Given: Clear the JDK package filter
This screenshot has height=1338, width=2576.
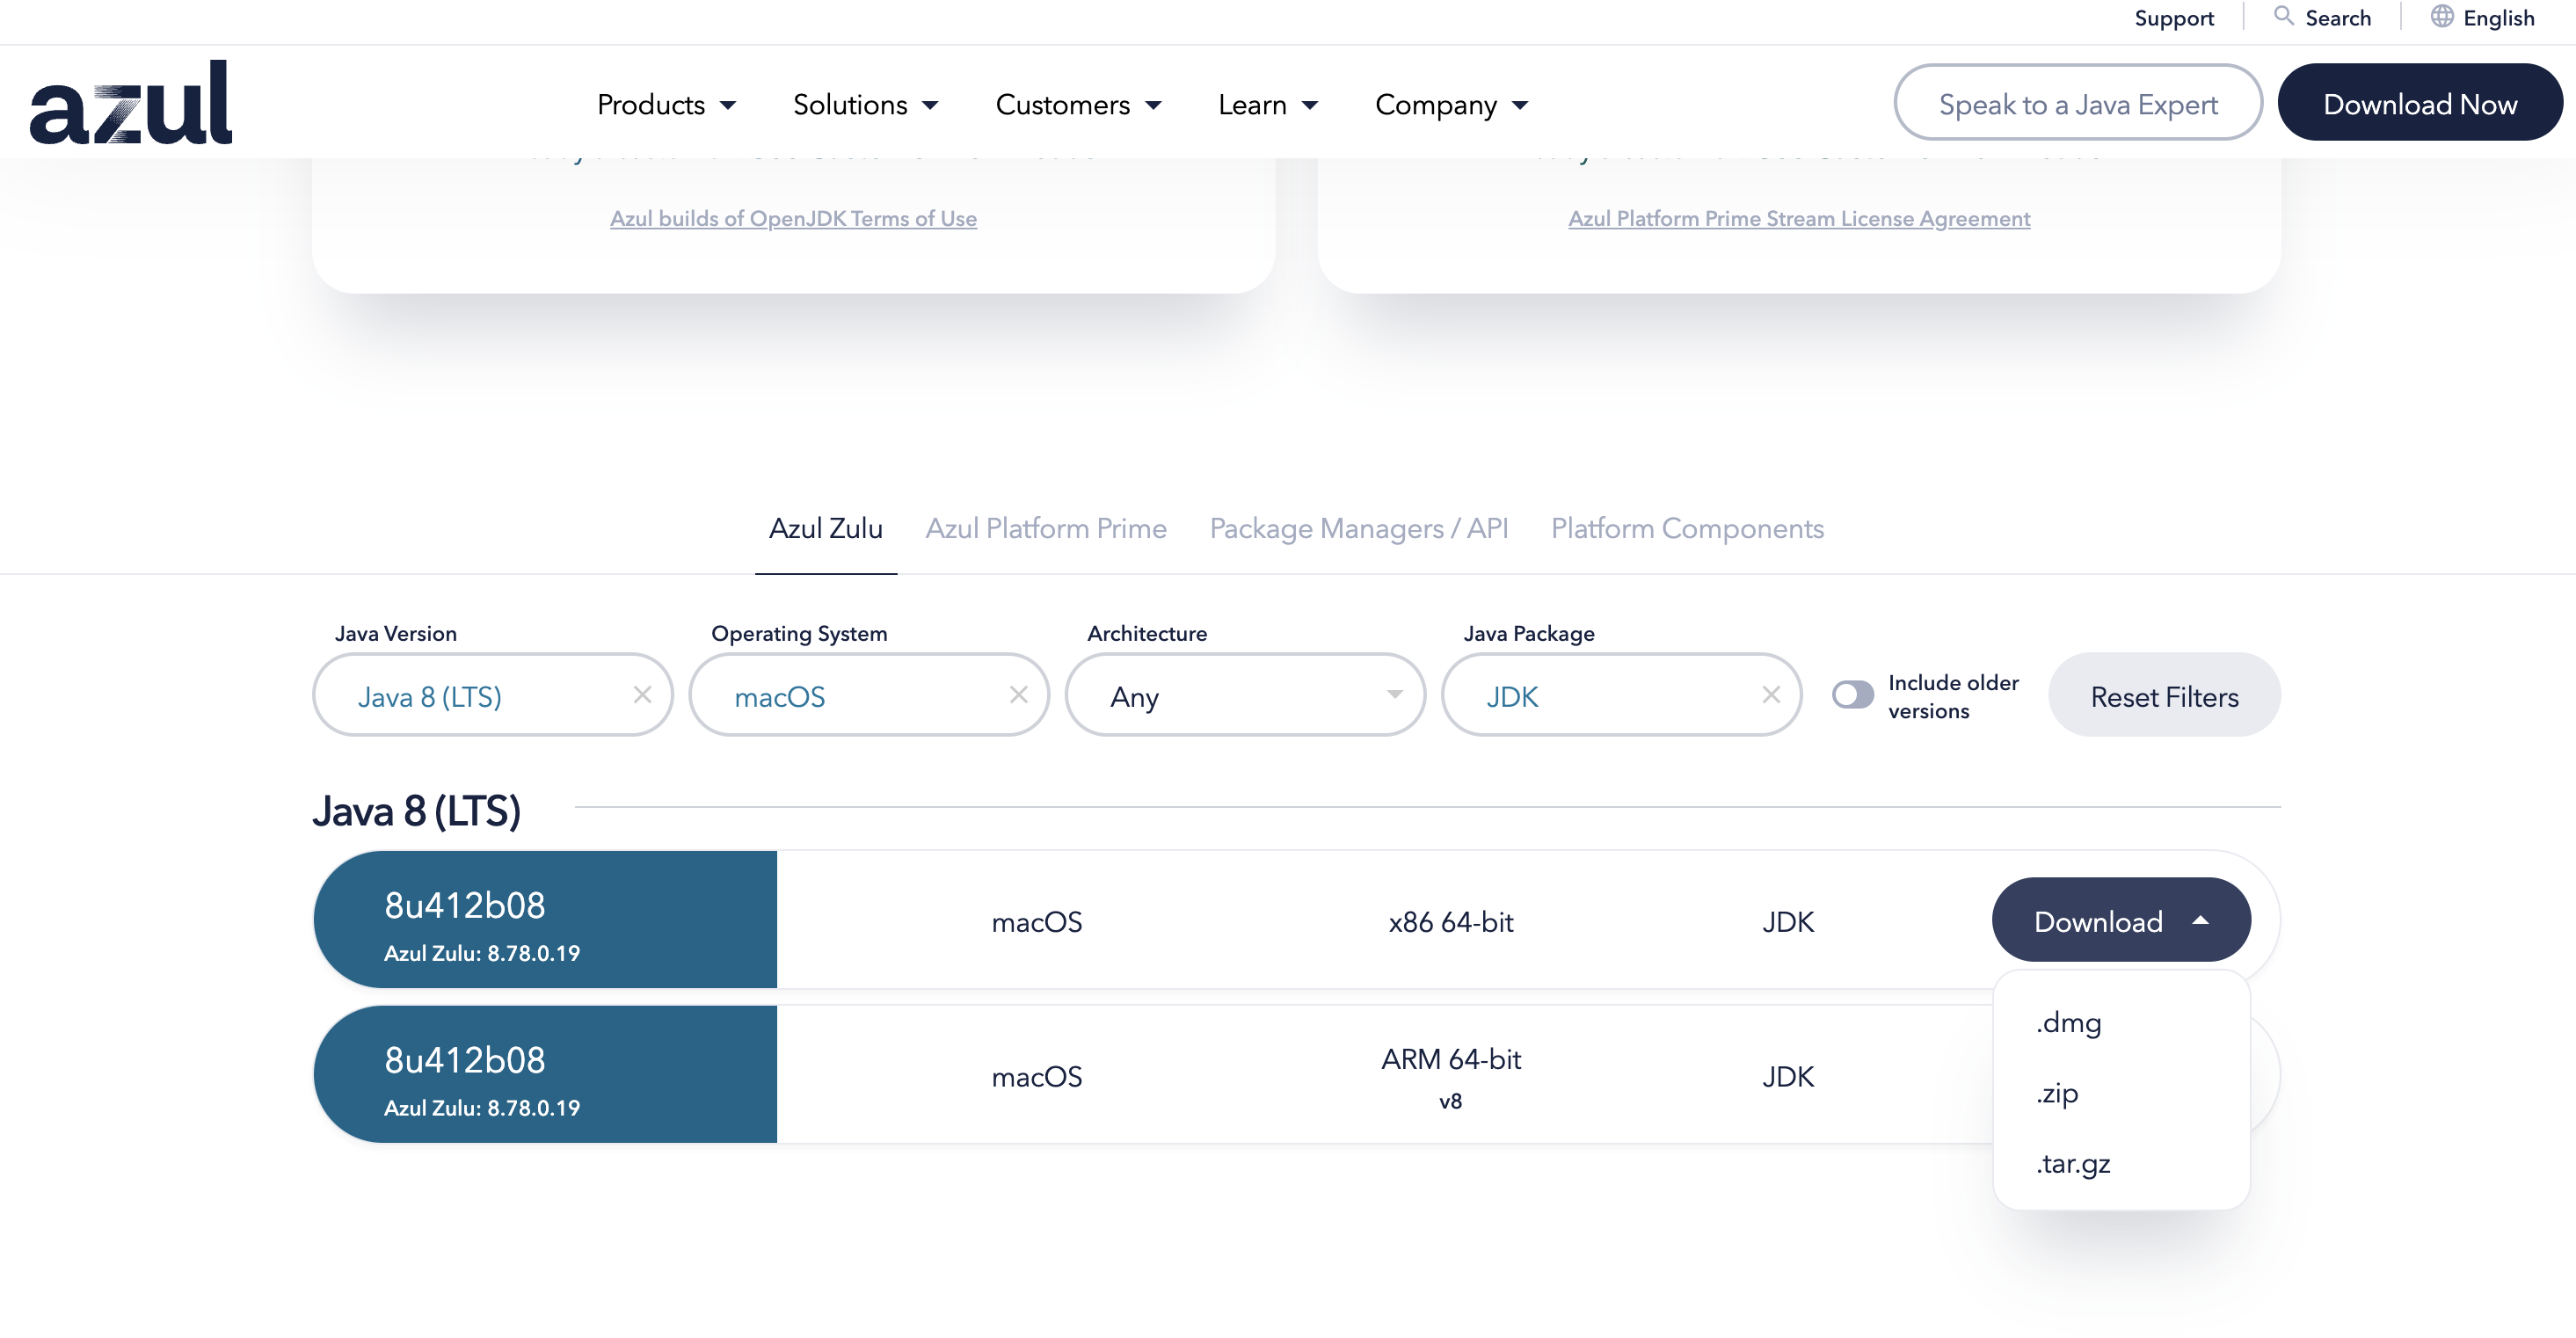Looking at the screenshot, I should (x=1770, y=694).
